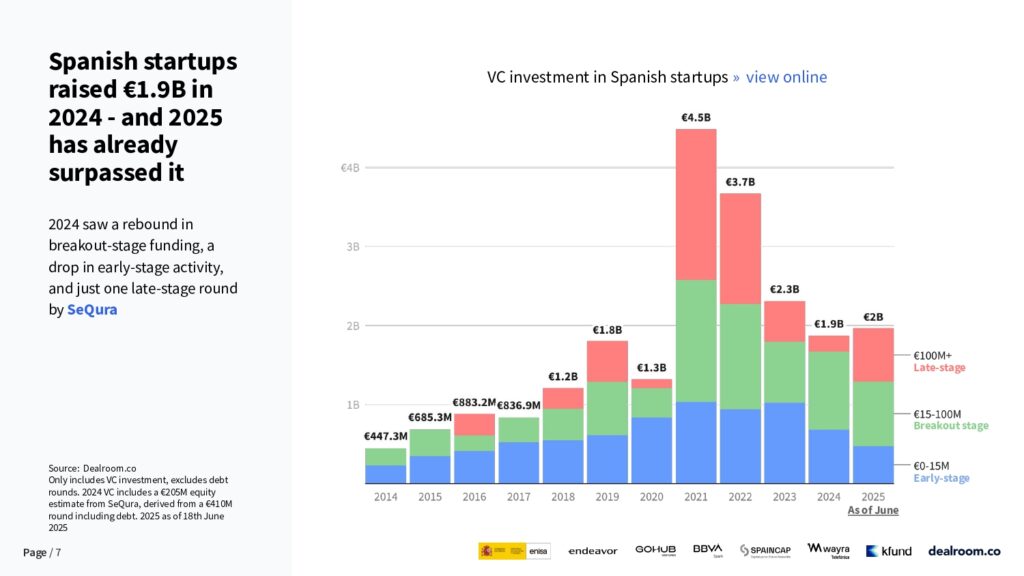Click the 2019 red late-stage bar segment
Viewport: 1024px width, 576px height.
[x=607, y=361]
